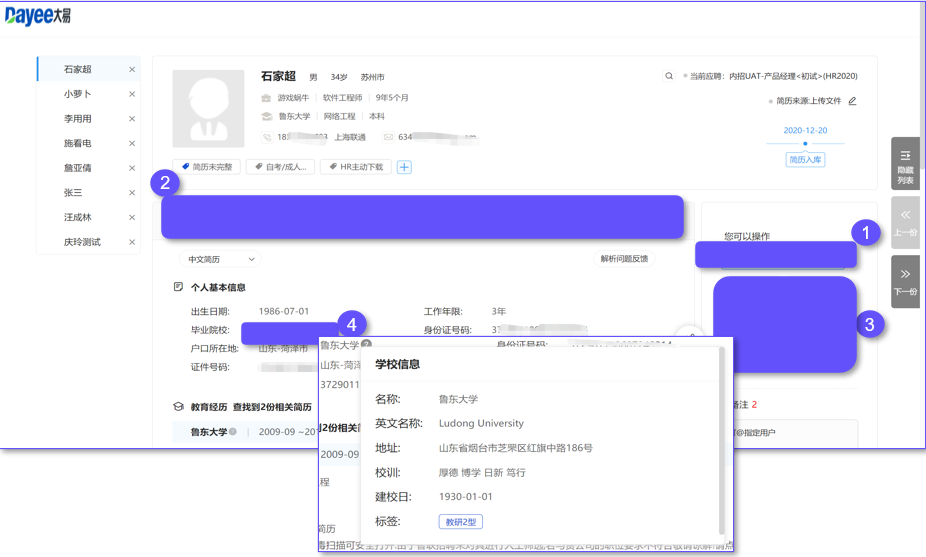
Task: Select candidate 李用用 in the list
Action: (x=77, y=119)
